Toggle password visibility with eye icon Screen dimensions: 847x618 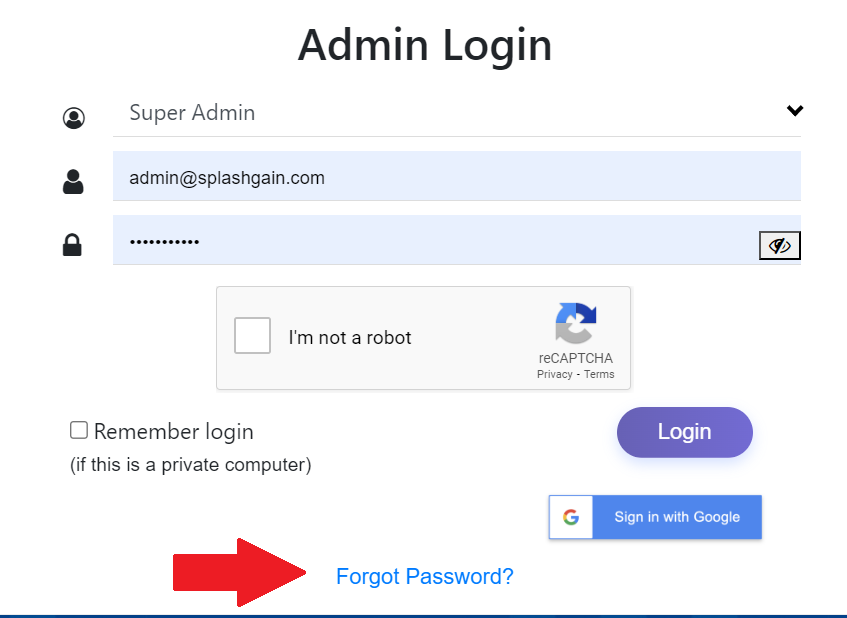pos(779,246)
